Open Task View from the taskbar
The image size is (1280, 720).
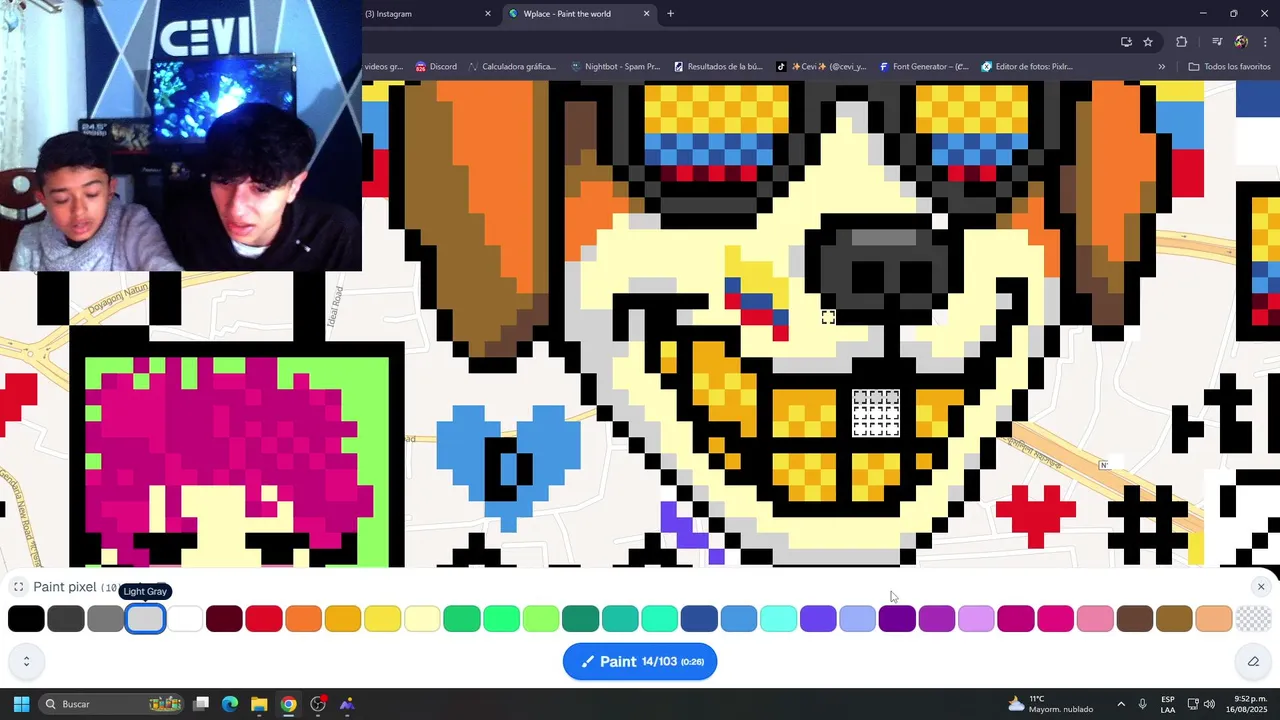(x=201, y=704)
